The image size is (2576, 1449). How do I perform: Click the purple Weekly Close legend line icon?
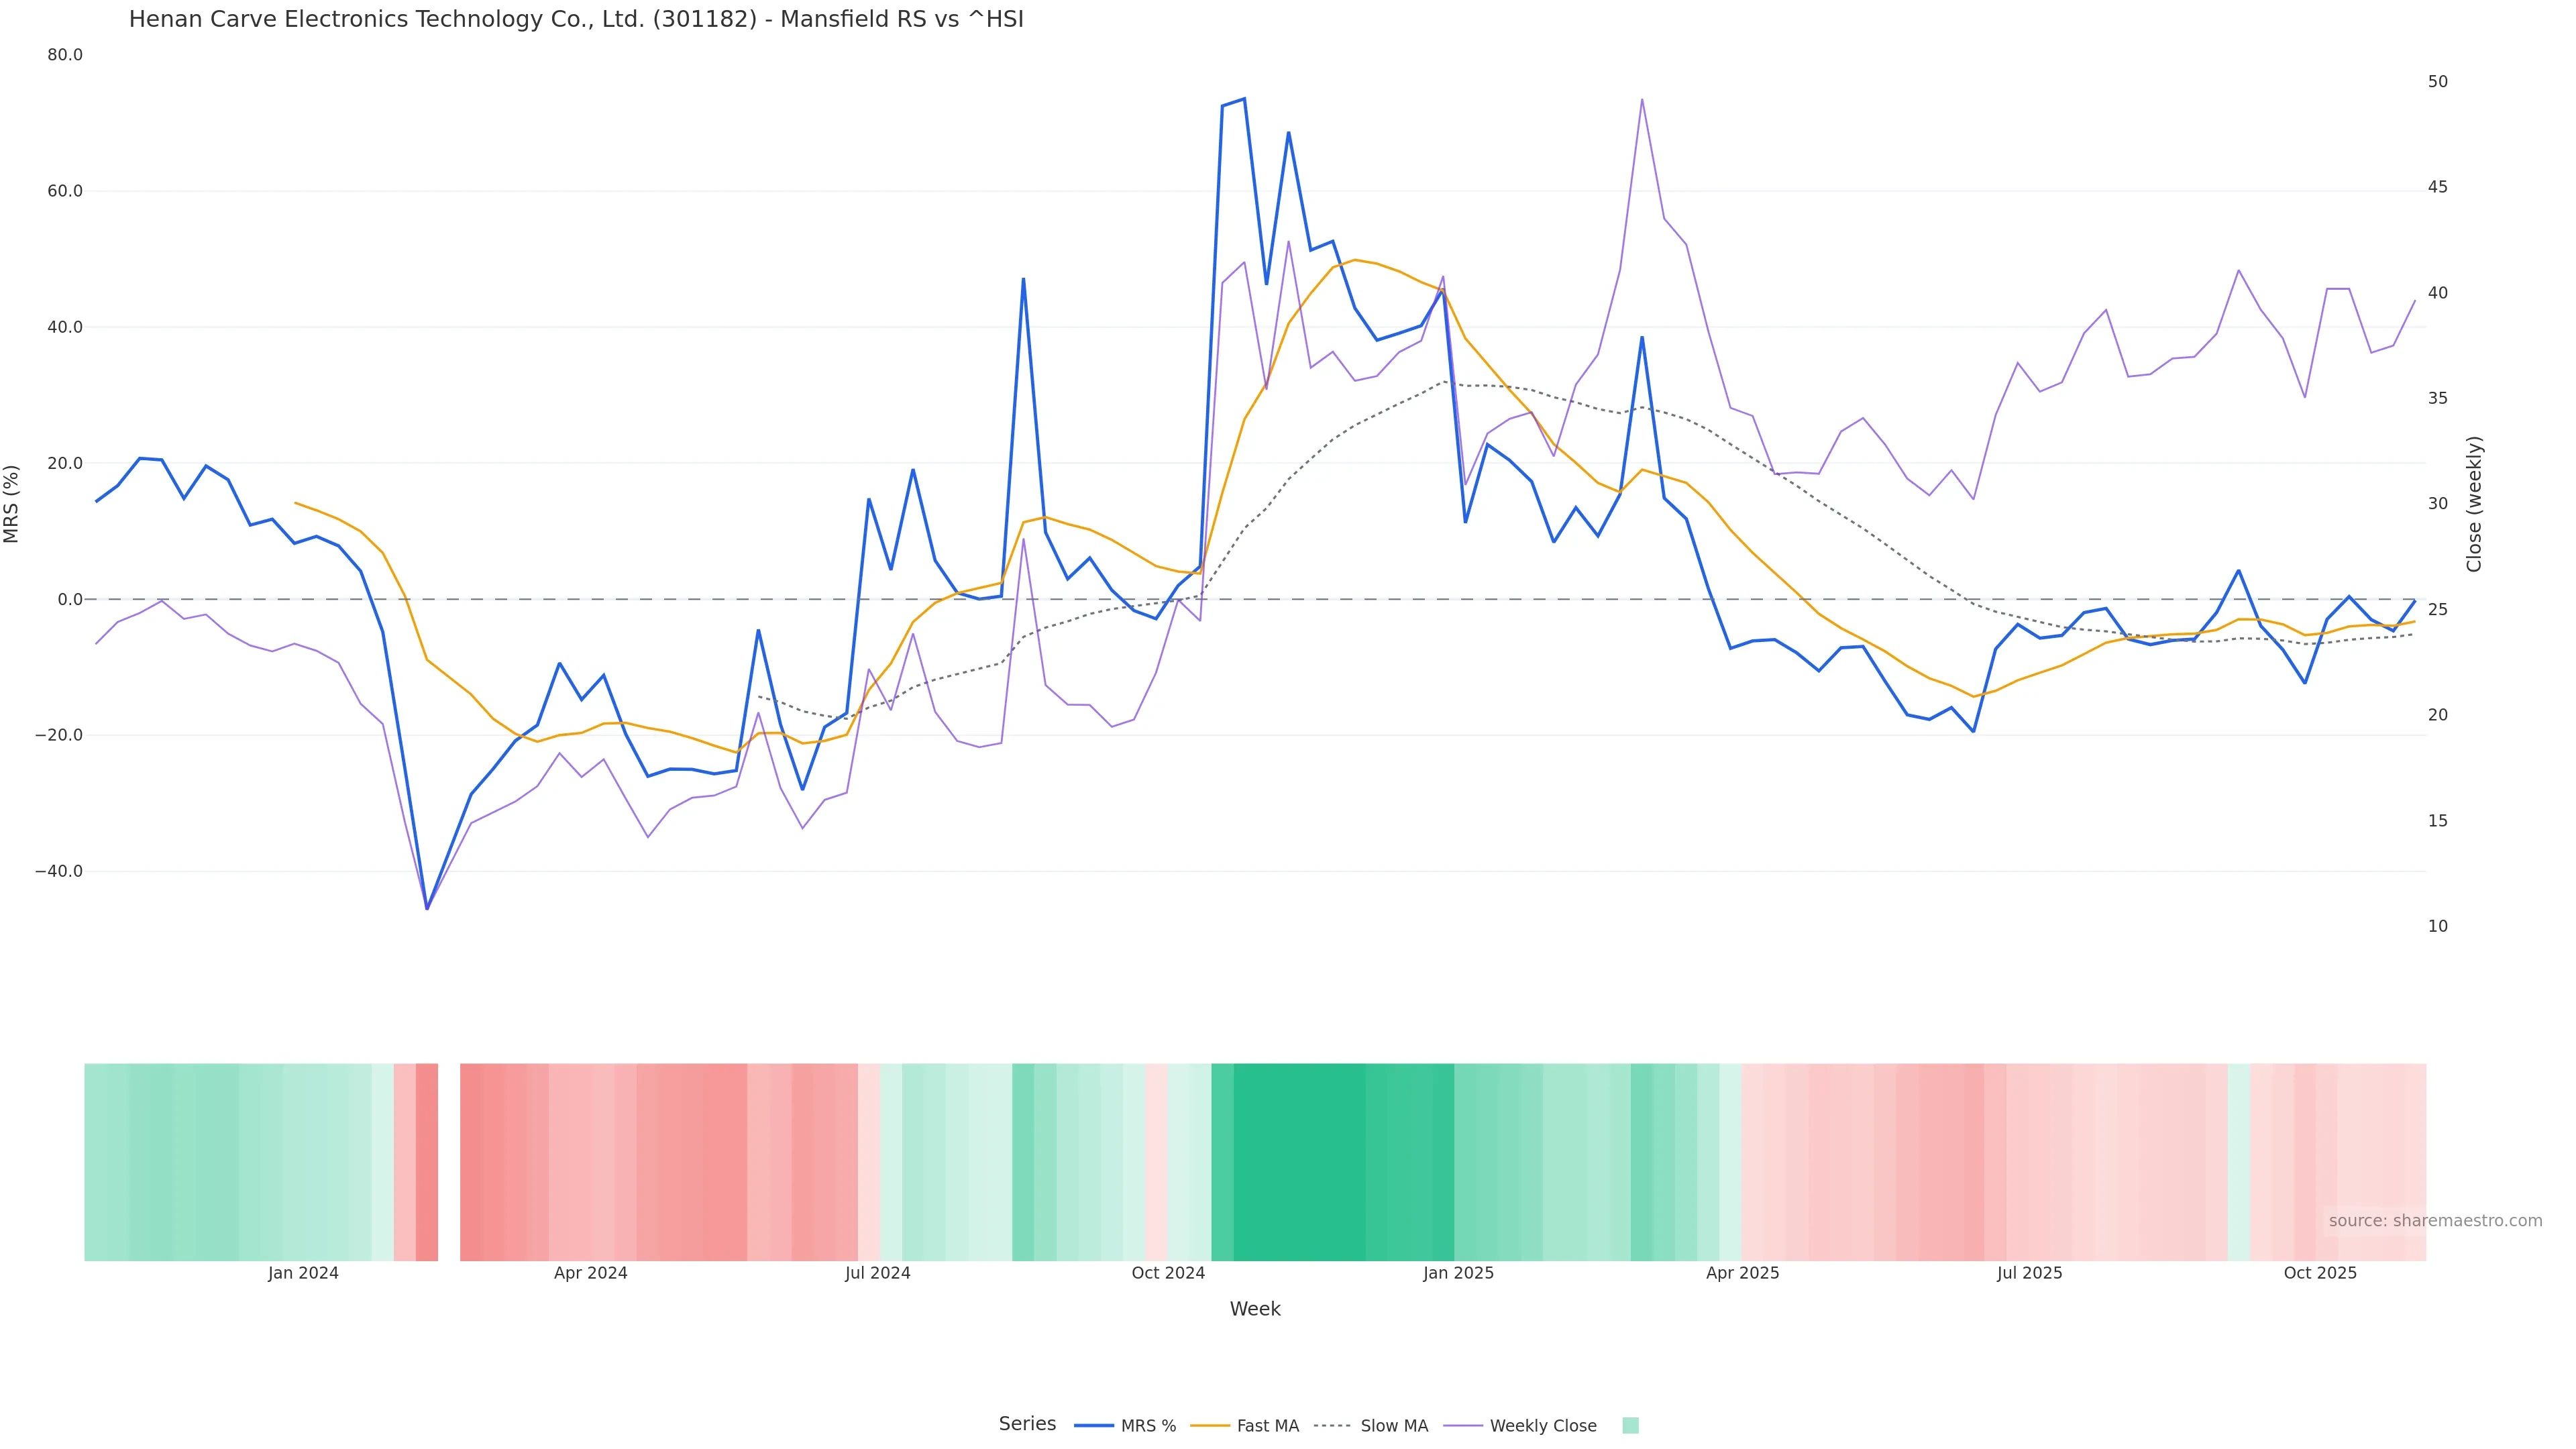click(1463, 1426)
